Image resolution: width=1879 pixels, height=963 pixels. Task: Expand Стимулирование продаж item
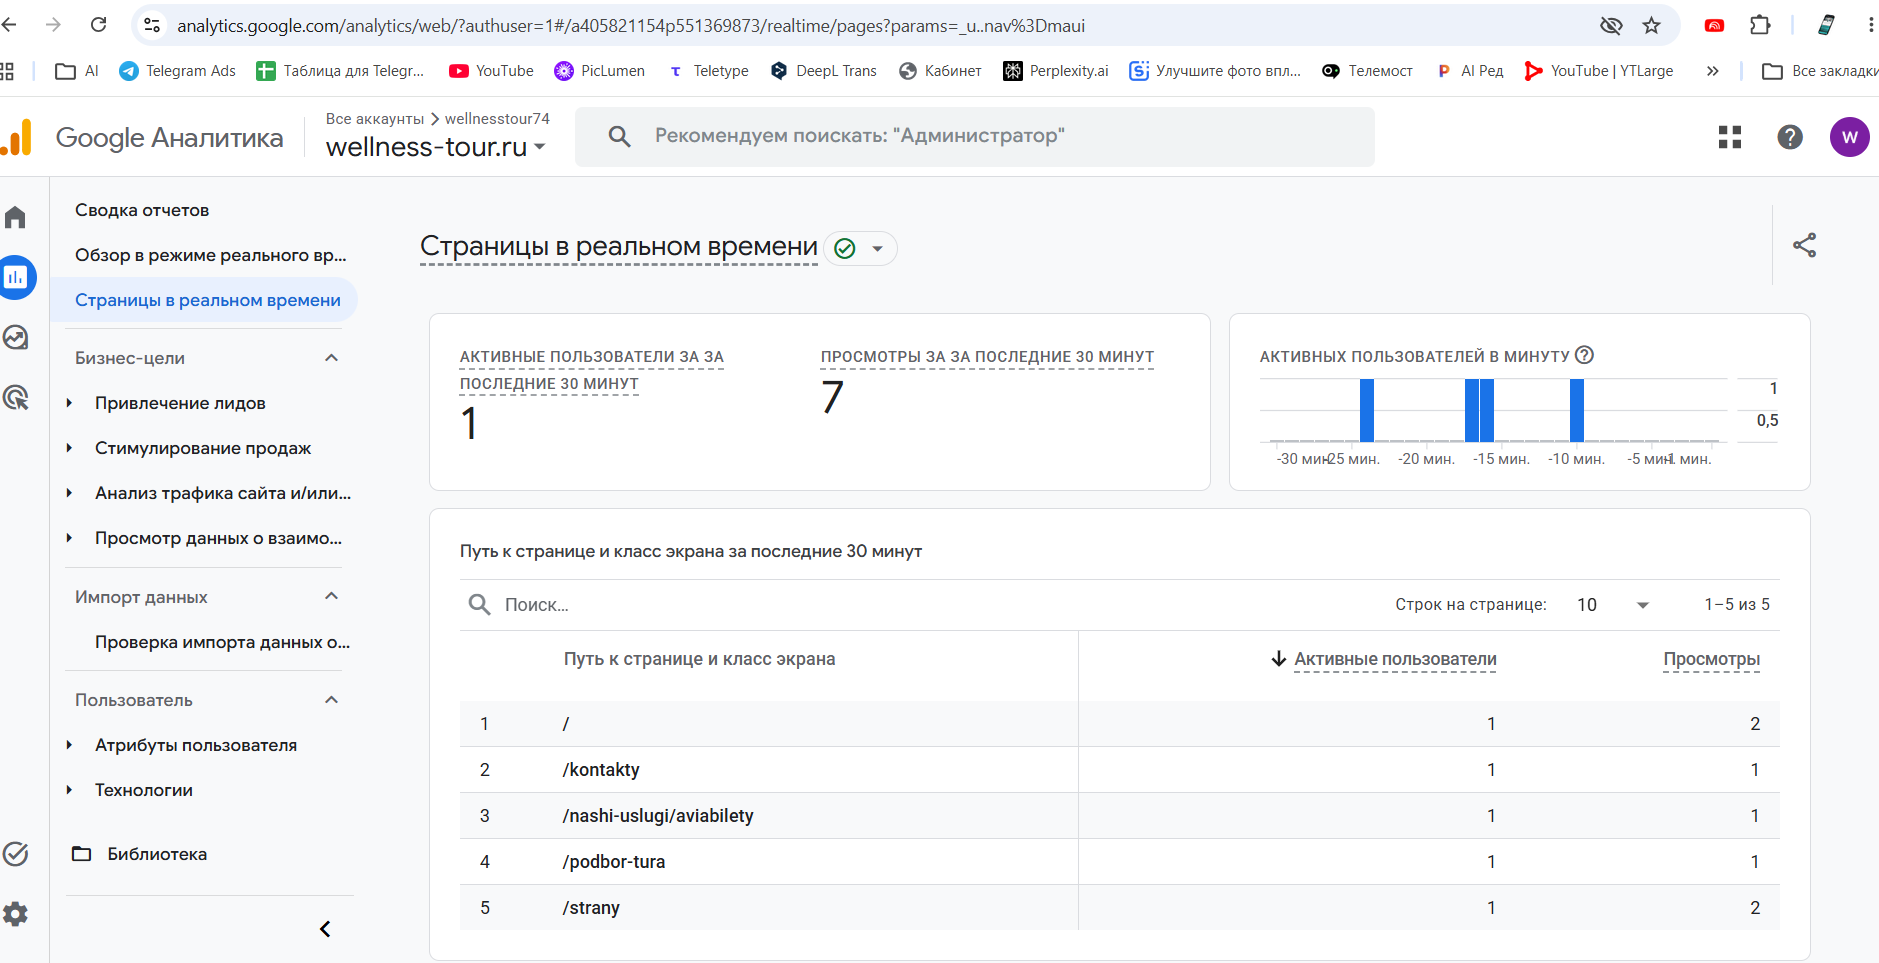tap(69, 448)
